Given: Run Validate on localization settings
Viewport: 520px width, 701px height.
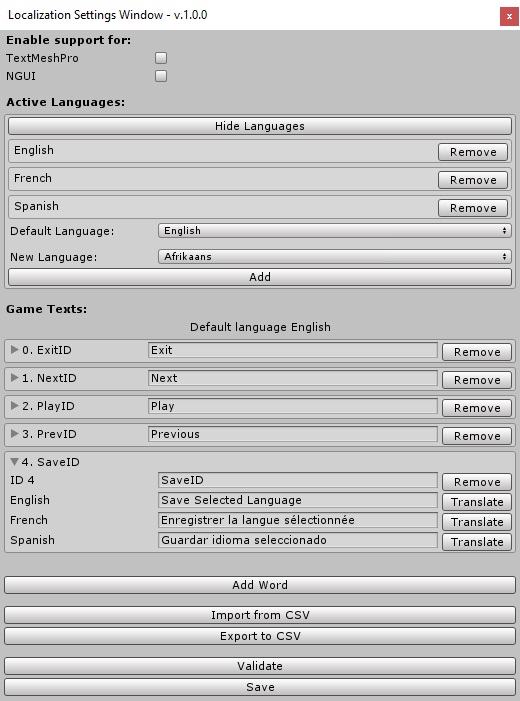Looking at the screenshot, I should coord(260,666).
